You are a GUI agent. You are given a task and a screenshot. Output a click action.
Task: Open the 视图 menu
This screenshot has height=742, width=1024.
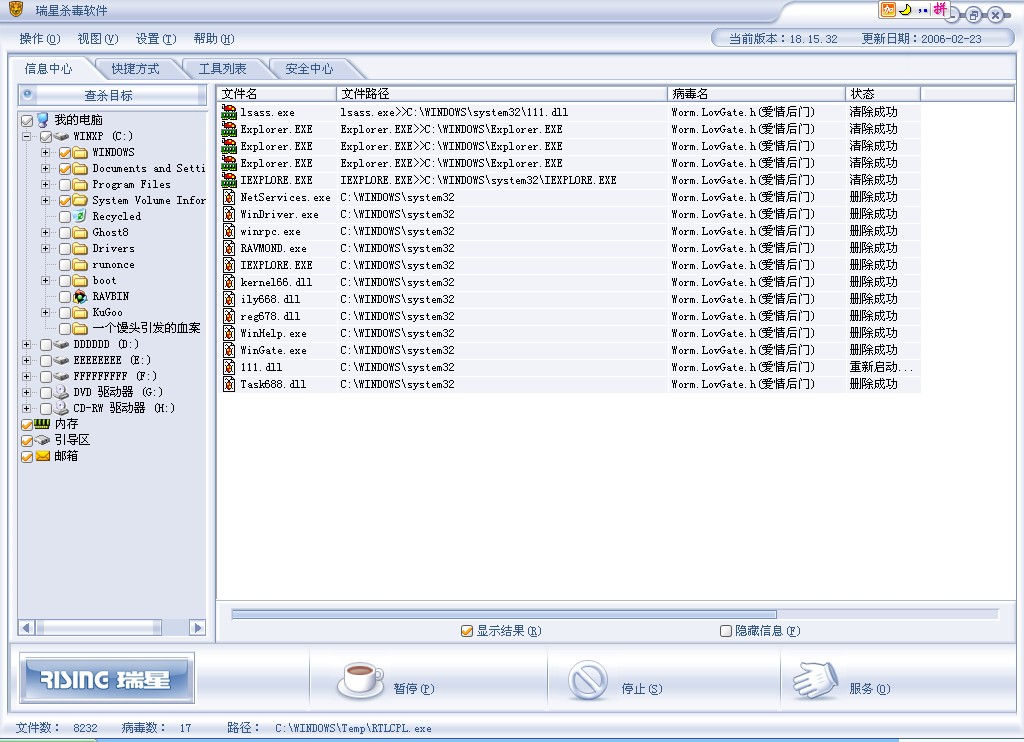click(98, 39)
